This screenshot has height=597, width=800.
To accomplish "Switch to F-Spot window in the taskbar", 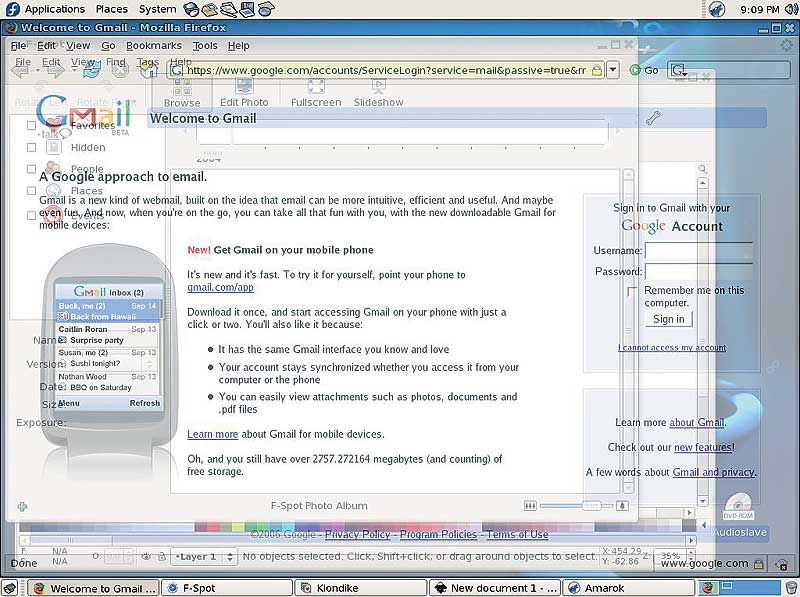I will (226, 588).
